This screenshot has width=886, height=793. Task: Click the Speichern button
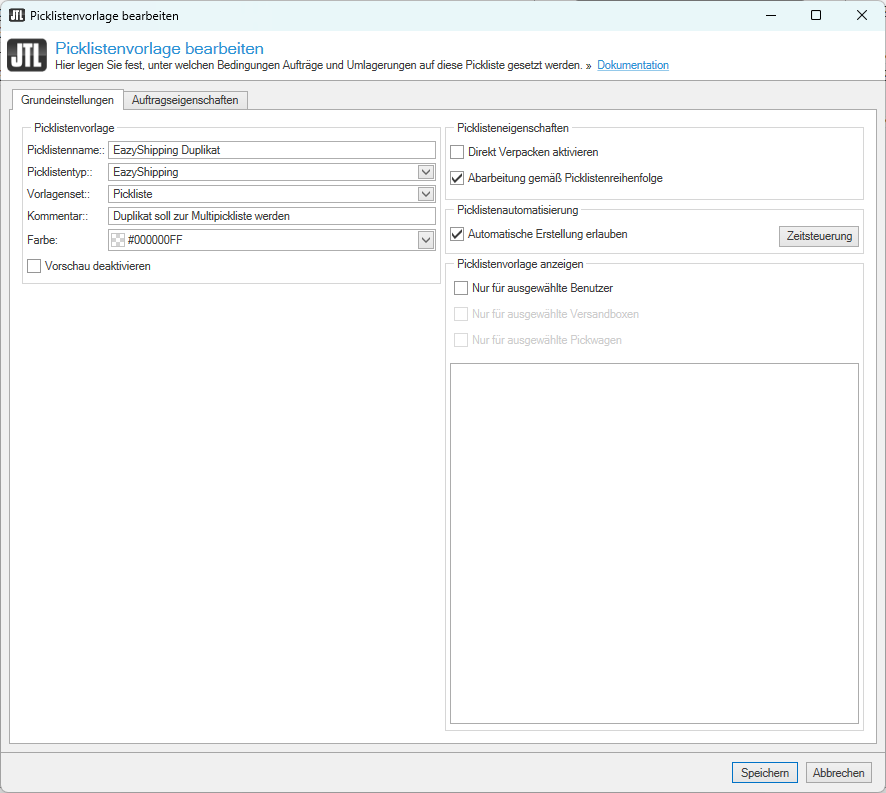(x=765, y=772)
